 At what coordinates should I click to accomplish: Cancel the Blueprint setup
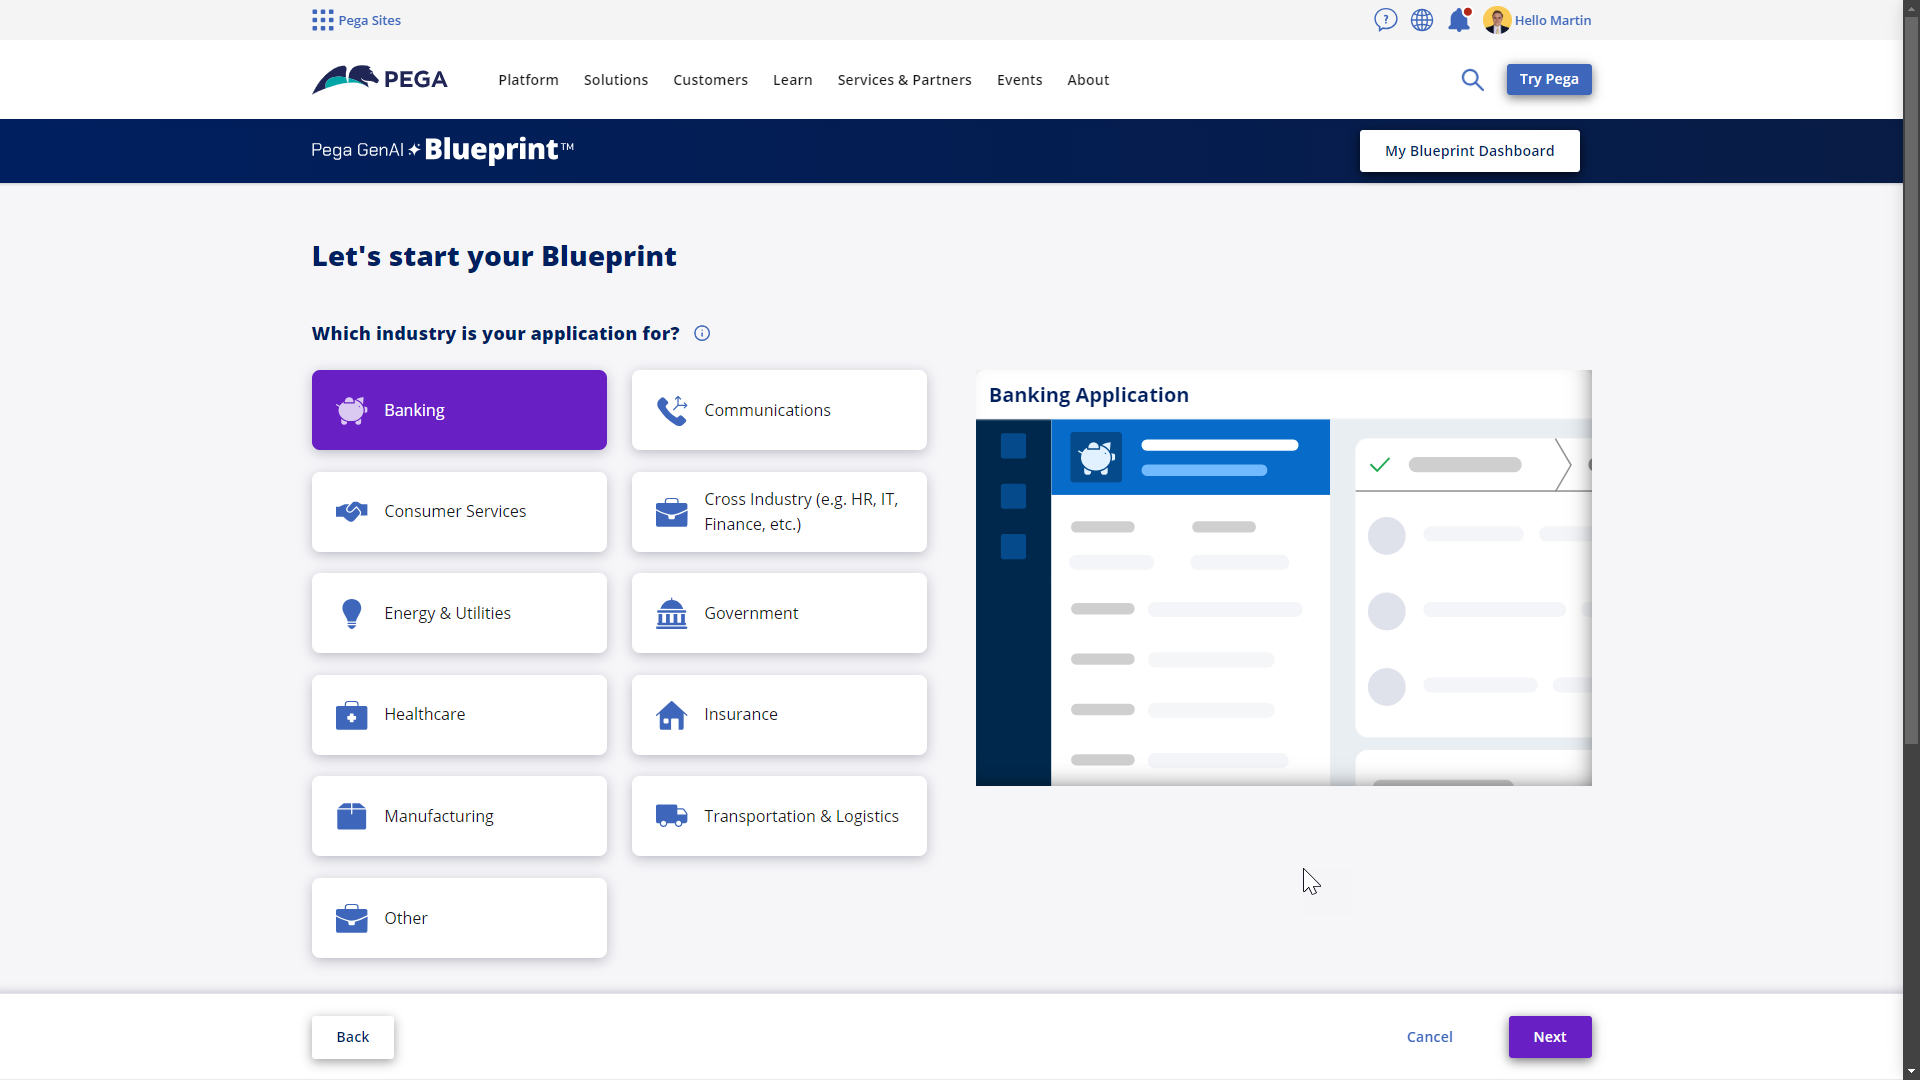click(1429, 1037)
